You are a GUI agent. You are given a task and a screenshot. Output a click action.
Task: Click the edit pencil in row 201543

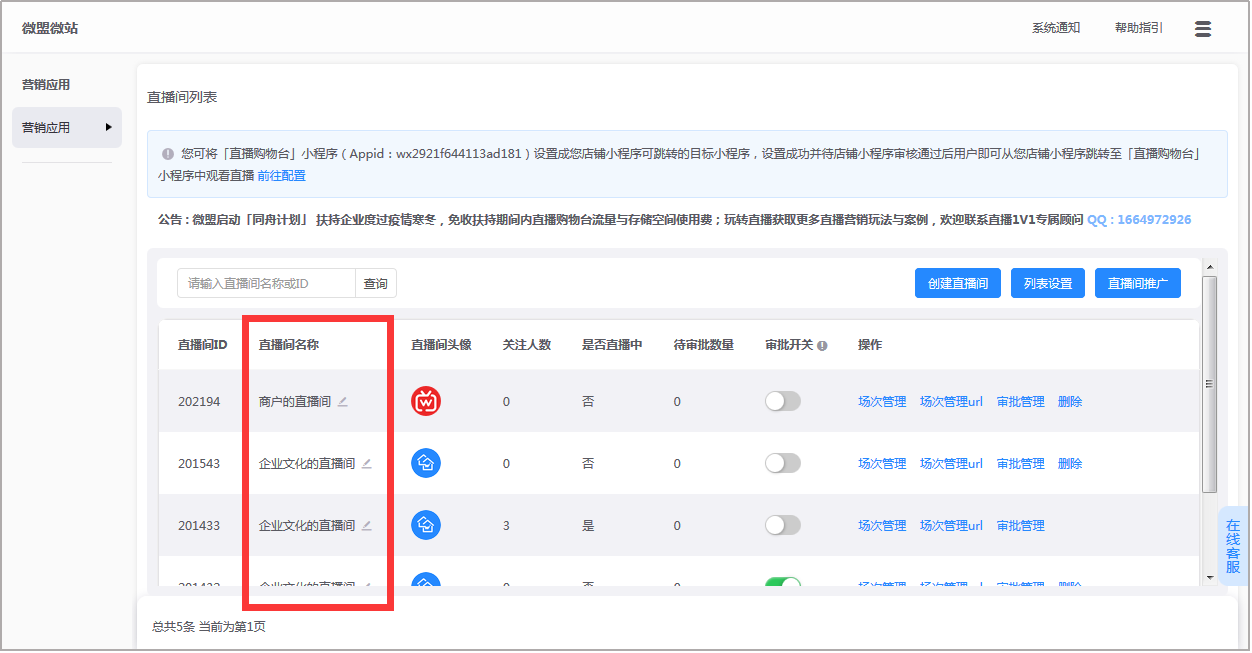coord(367,464)
